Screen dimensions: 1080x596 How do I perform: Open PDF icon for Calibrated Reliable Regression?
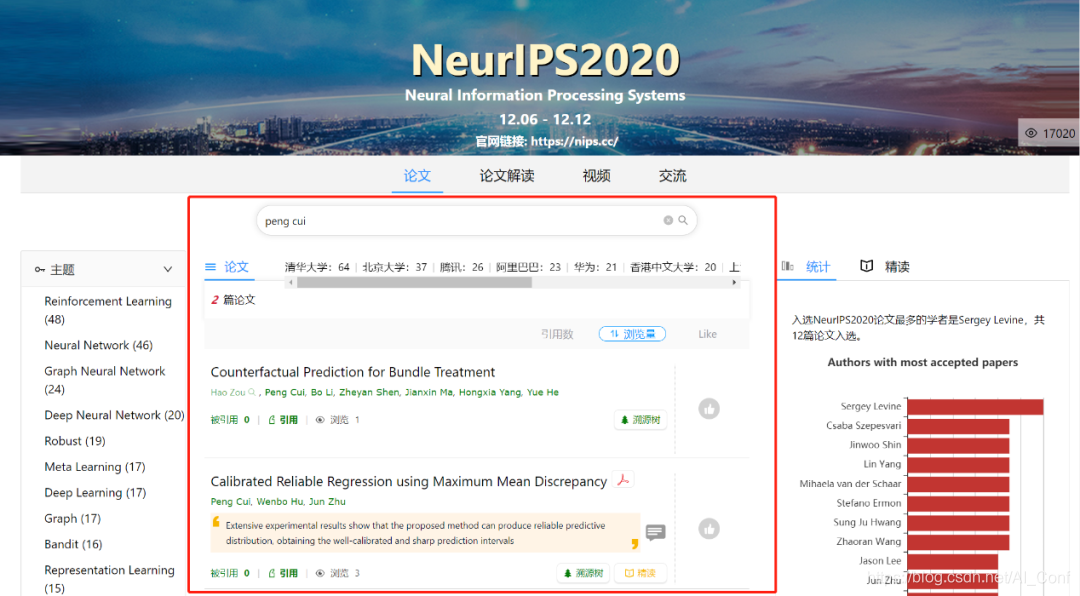pos(623,480)
